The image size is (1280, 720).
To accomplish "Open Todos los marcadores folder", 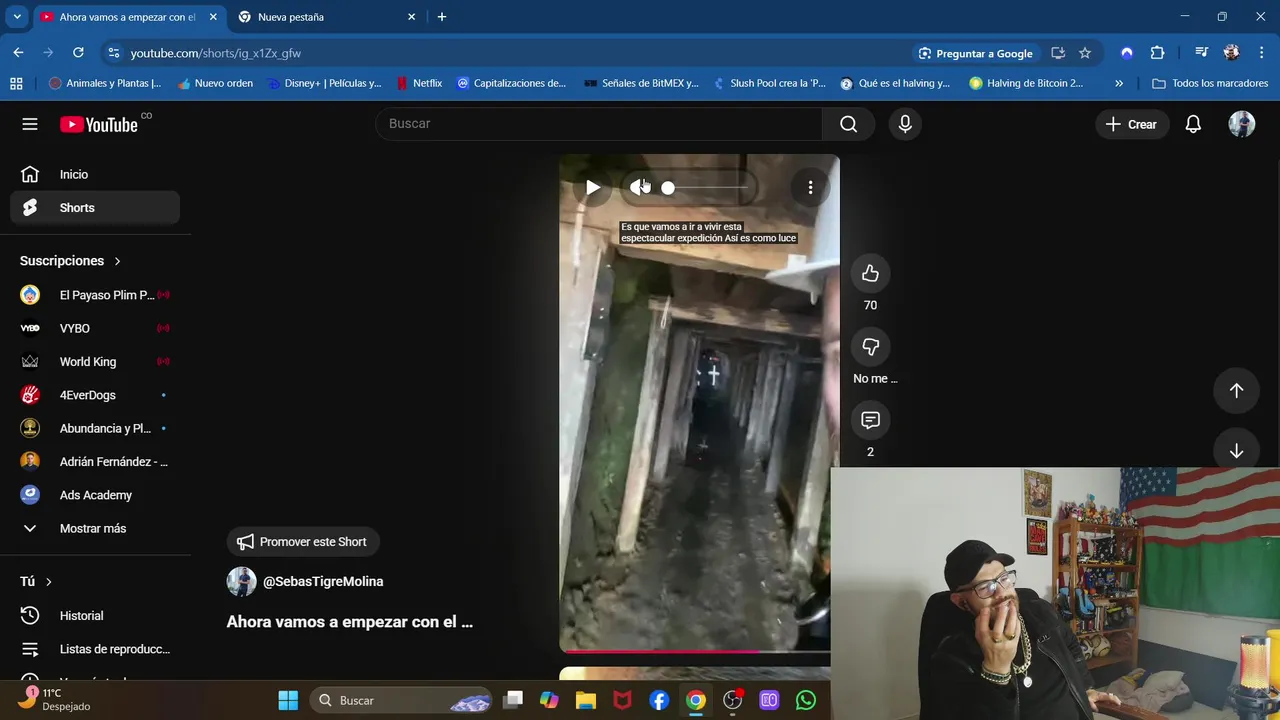I will [1210, 83].
